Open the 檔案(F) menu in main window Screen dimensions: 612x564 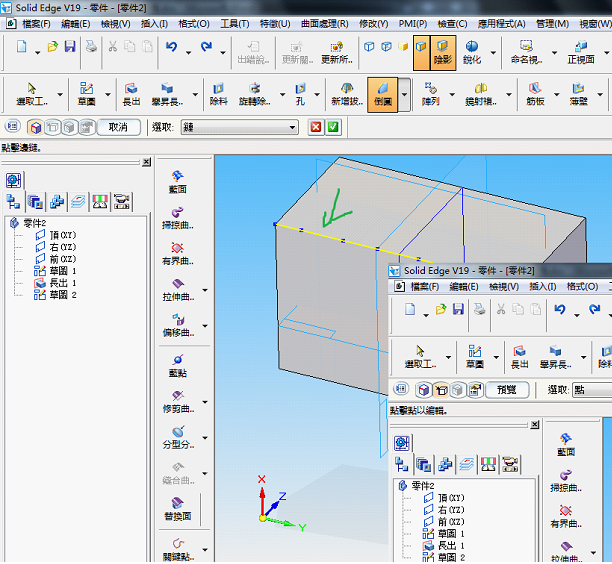36,24
